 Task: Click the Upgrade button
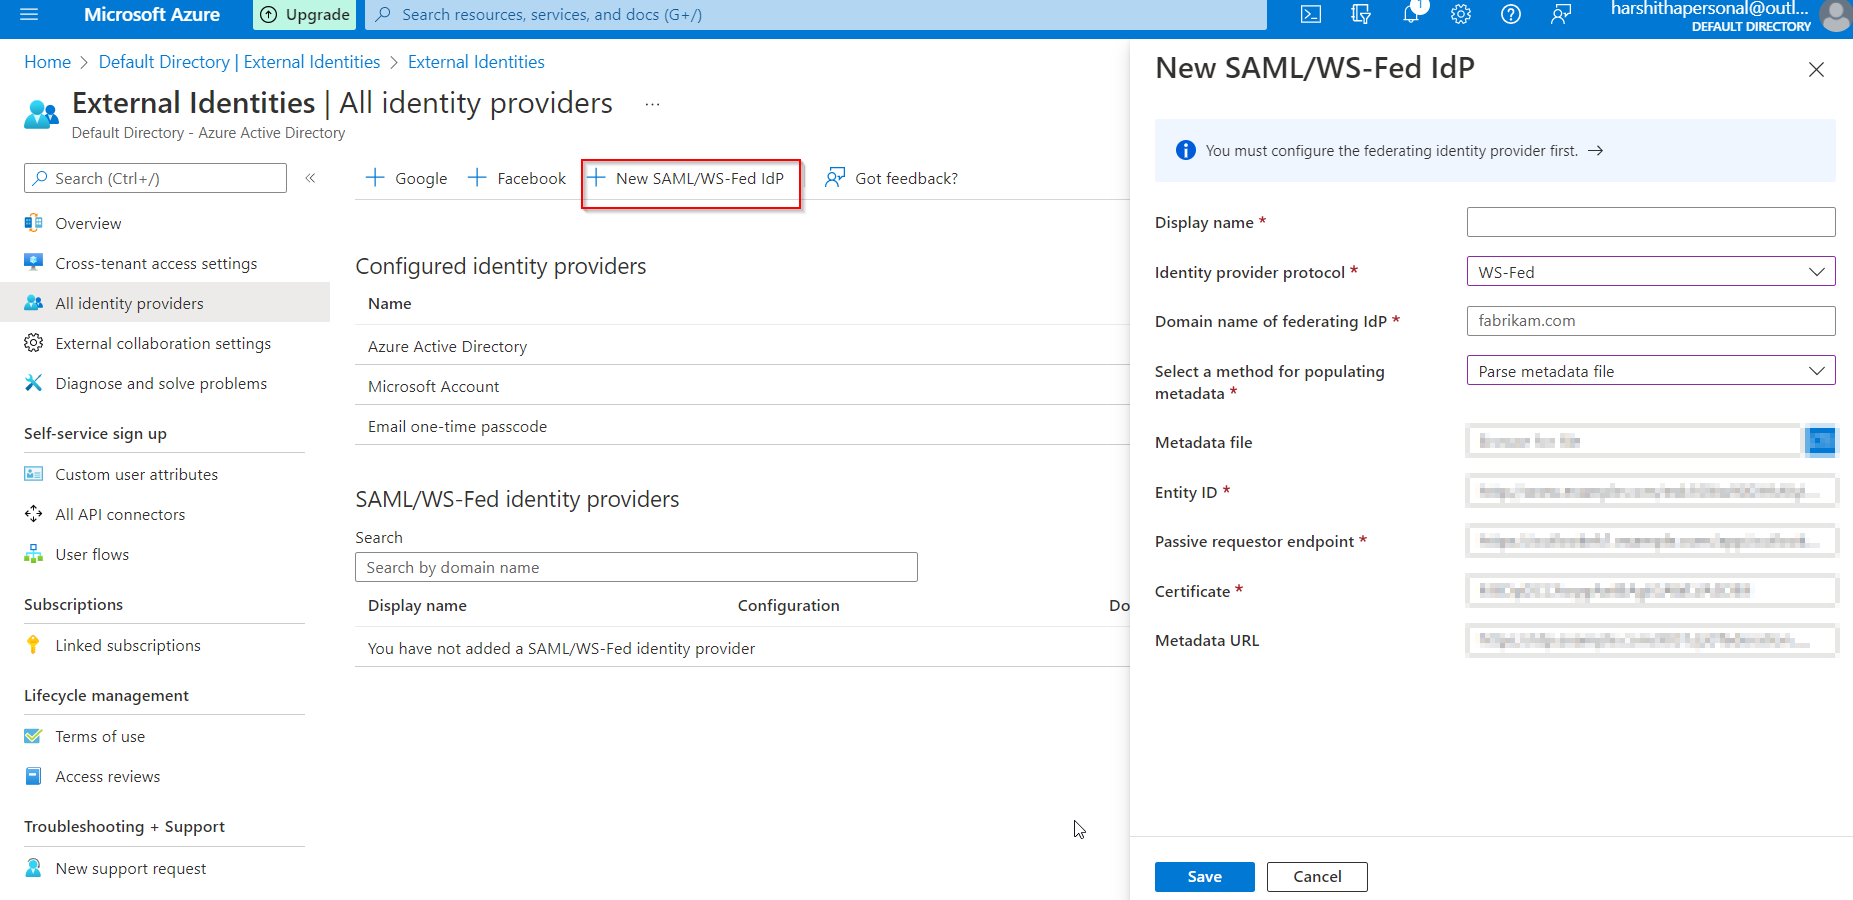305,15
